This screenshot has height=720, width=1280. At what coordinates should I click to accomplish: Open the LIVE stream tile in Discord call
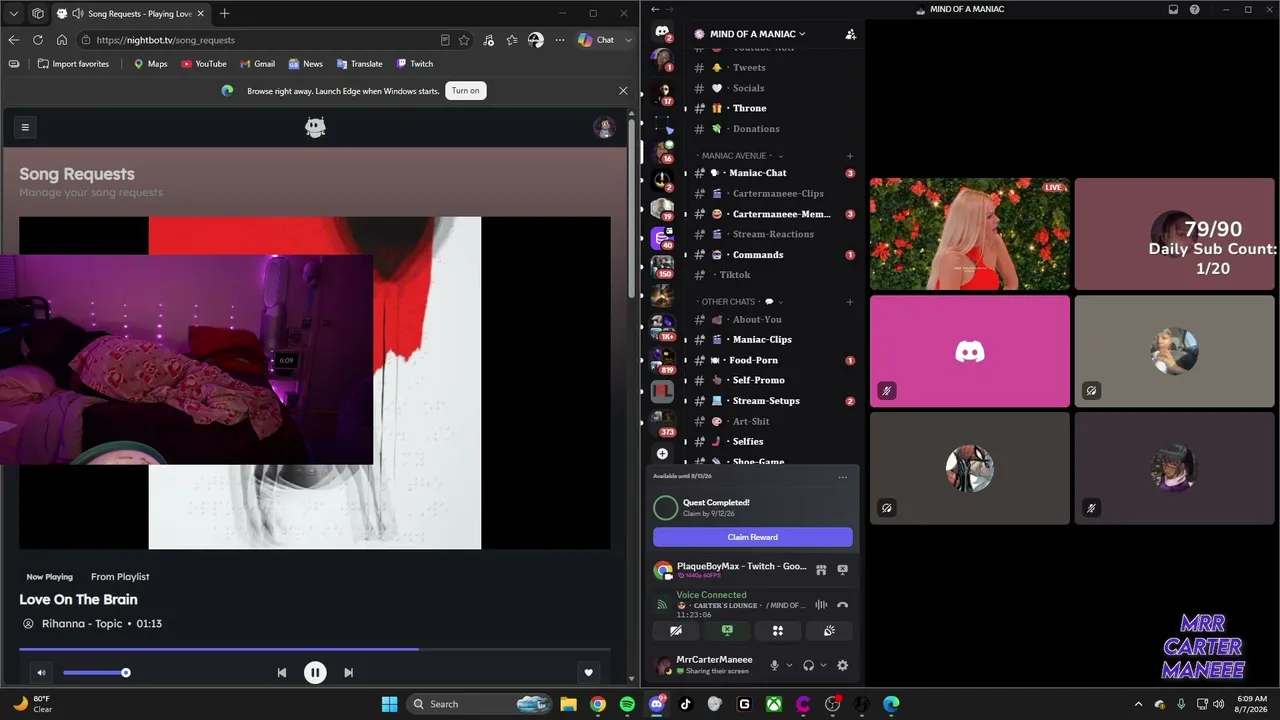970,234
